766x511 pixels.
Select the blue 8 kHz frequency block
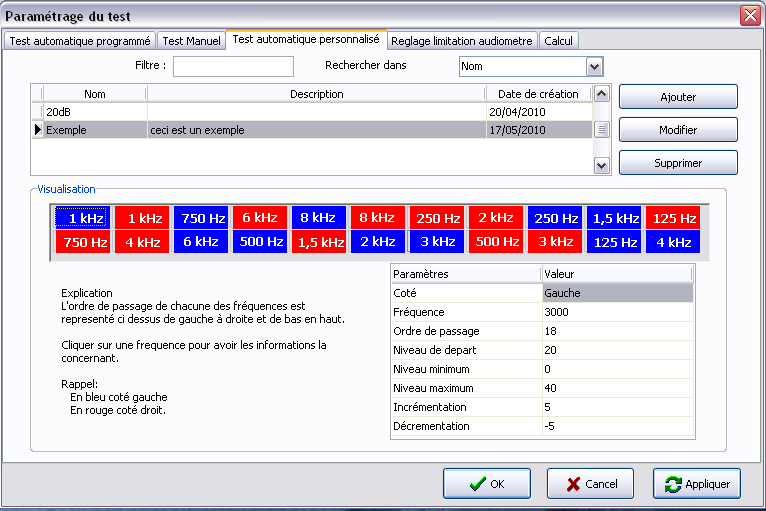click(x=319, y=218)
